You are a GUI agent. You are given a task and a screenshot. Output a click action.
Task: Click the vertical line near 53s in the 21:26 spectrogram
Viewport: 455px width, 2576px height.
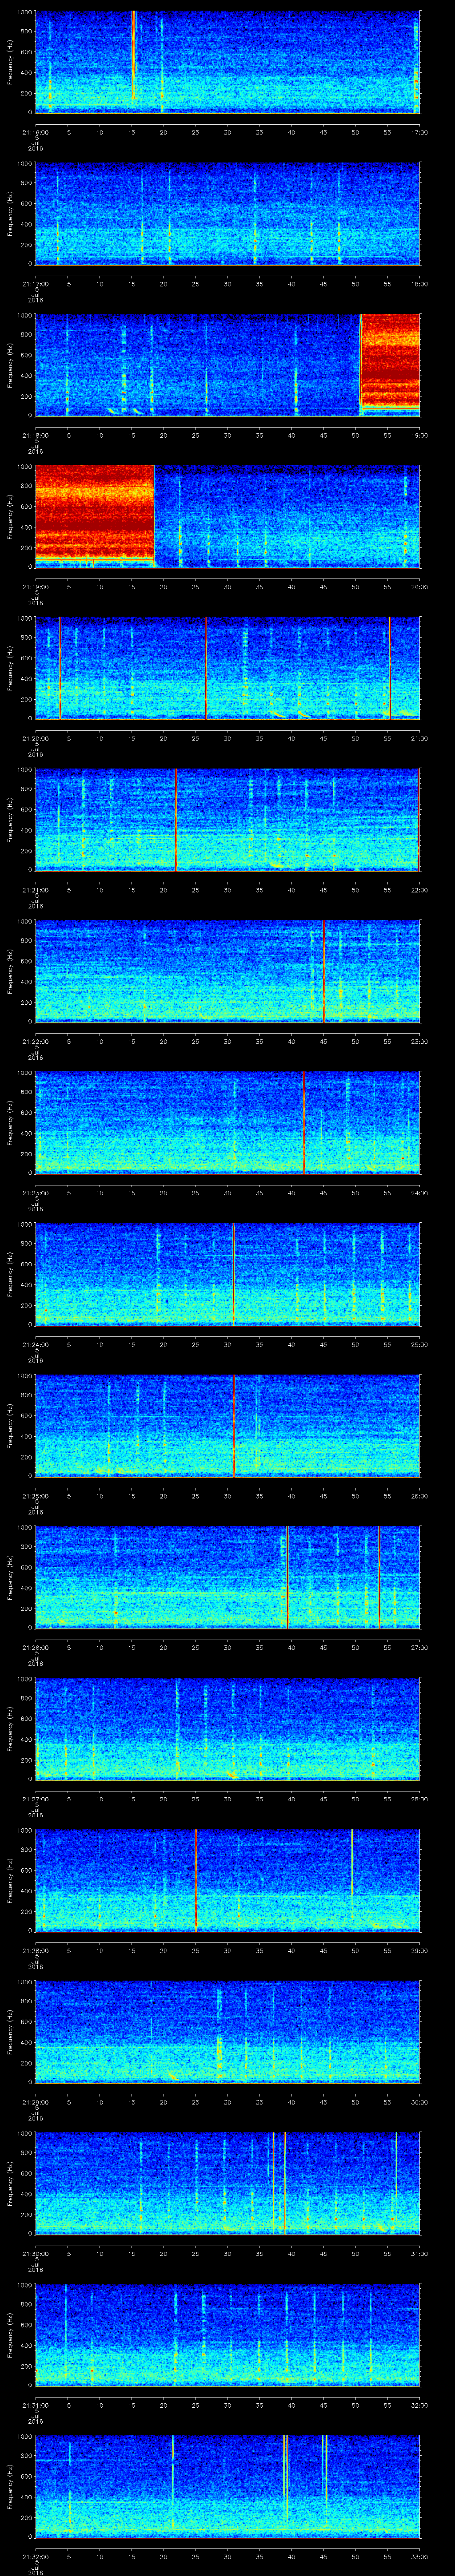click(x=379, y=1576)
